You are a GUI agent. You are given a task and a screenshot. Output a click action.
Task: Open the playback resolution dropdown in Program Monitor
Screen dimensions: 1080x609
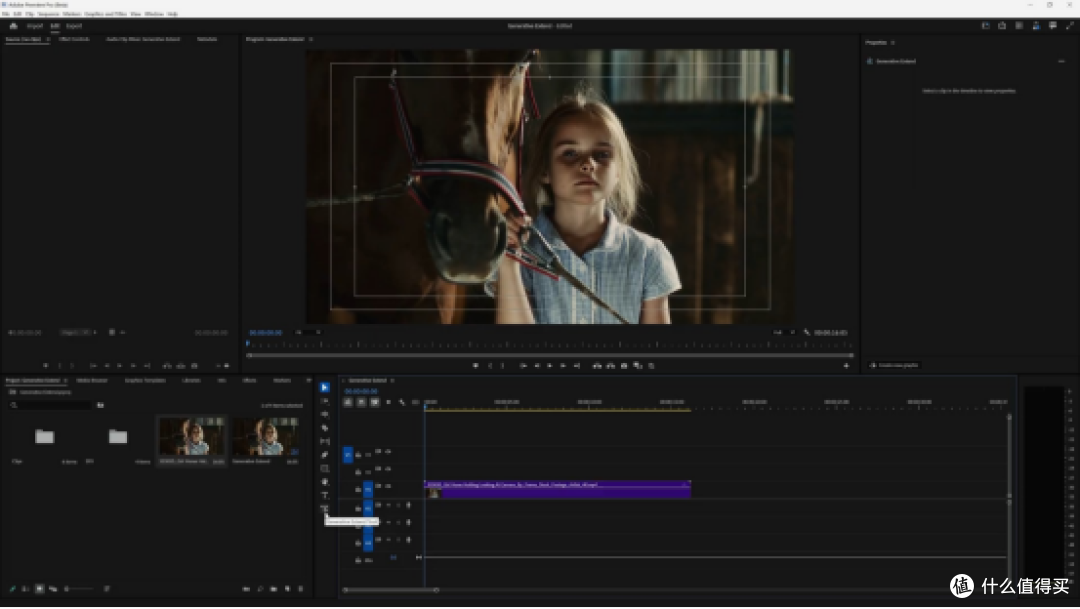pyautogui.click(x=783, y=332)
